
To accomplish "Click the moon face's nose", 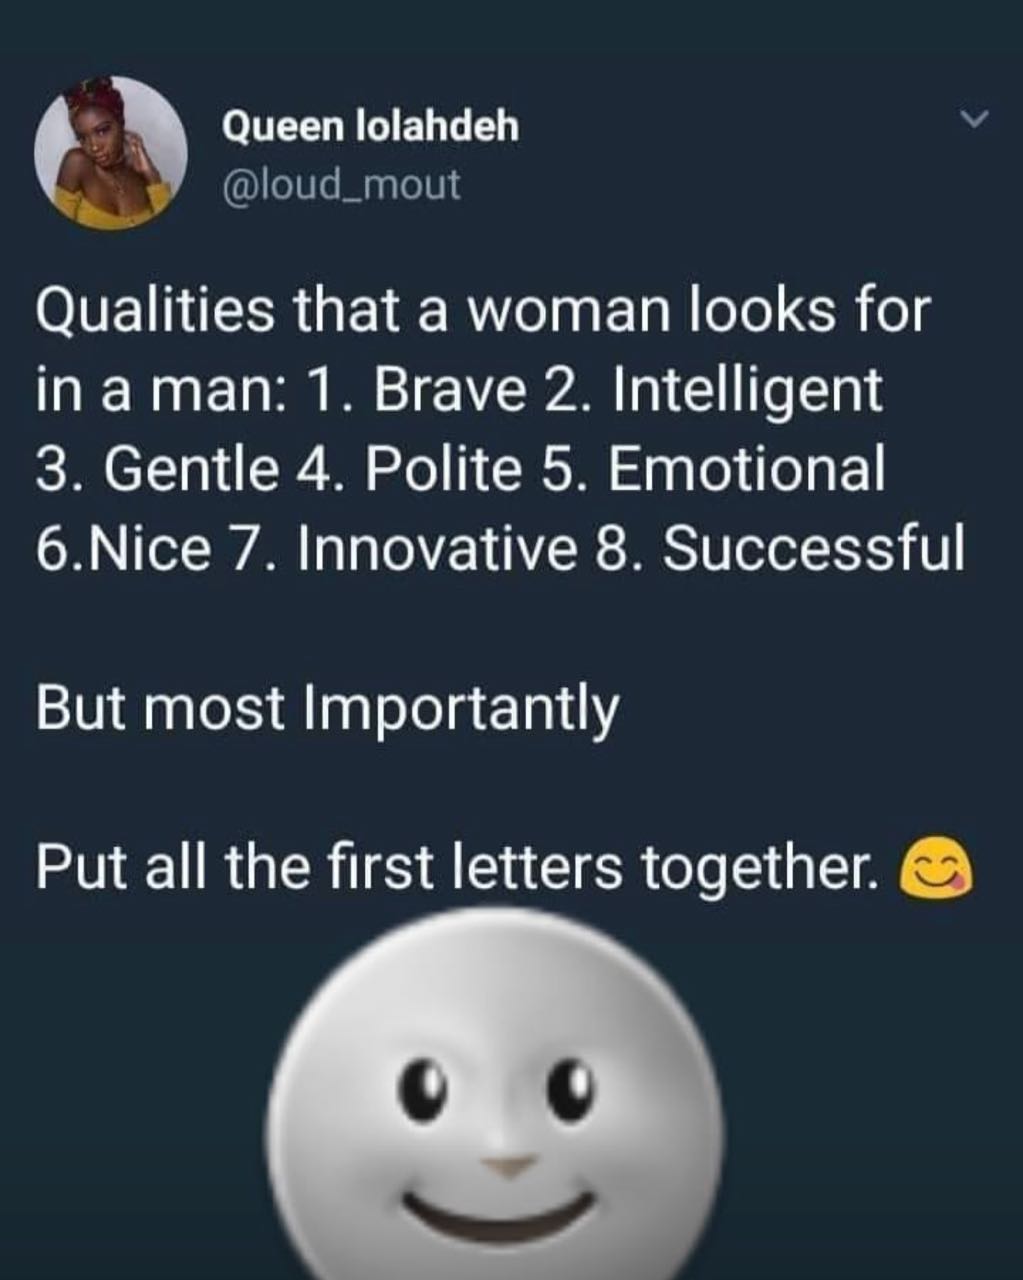I will coord(508,1166).
